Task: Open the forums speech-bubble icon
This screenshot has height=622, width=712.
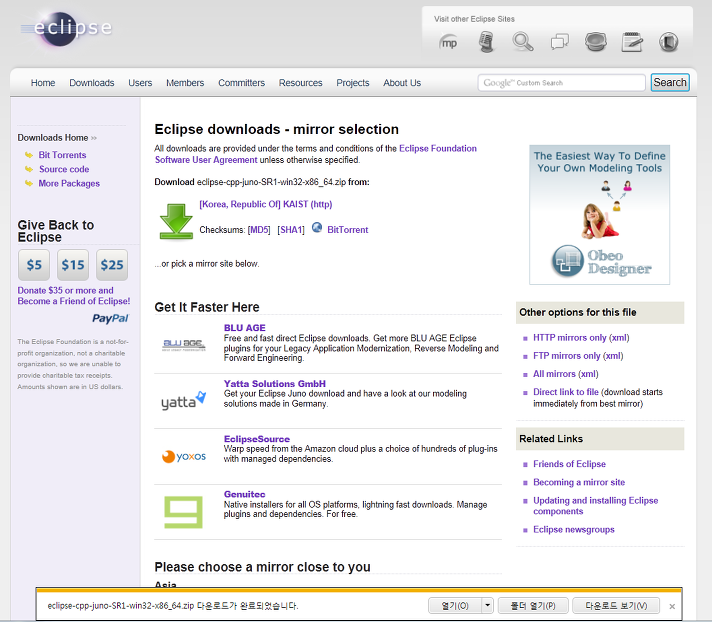Action: pos(559,42)
